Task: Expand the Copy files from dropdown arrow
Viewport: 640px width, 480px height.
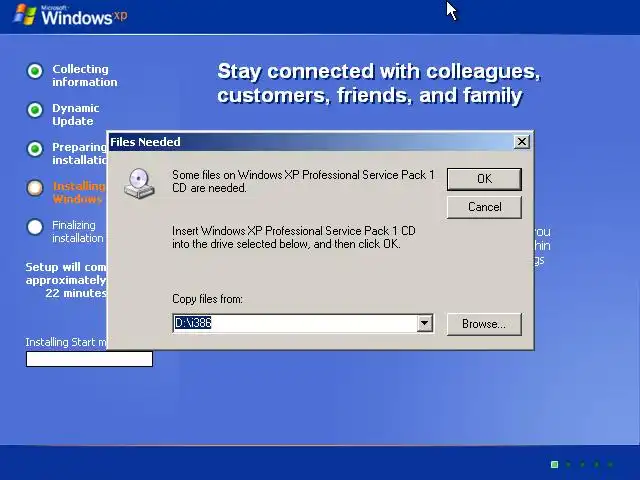Action: [x=424, y=323]
